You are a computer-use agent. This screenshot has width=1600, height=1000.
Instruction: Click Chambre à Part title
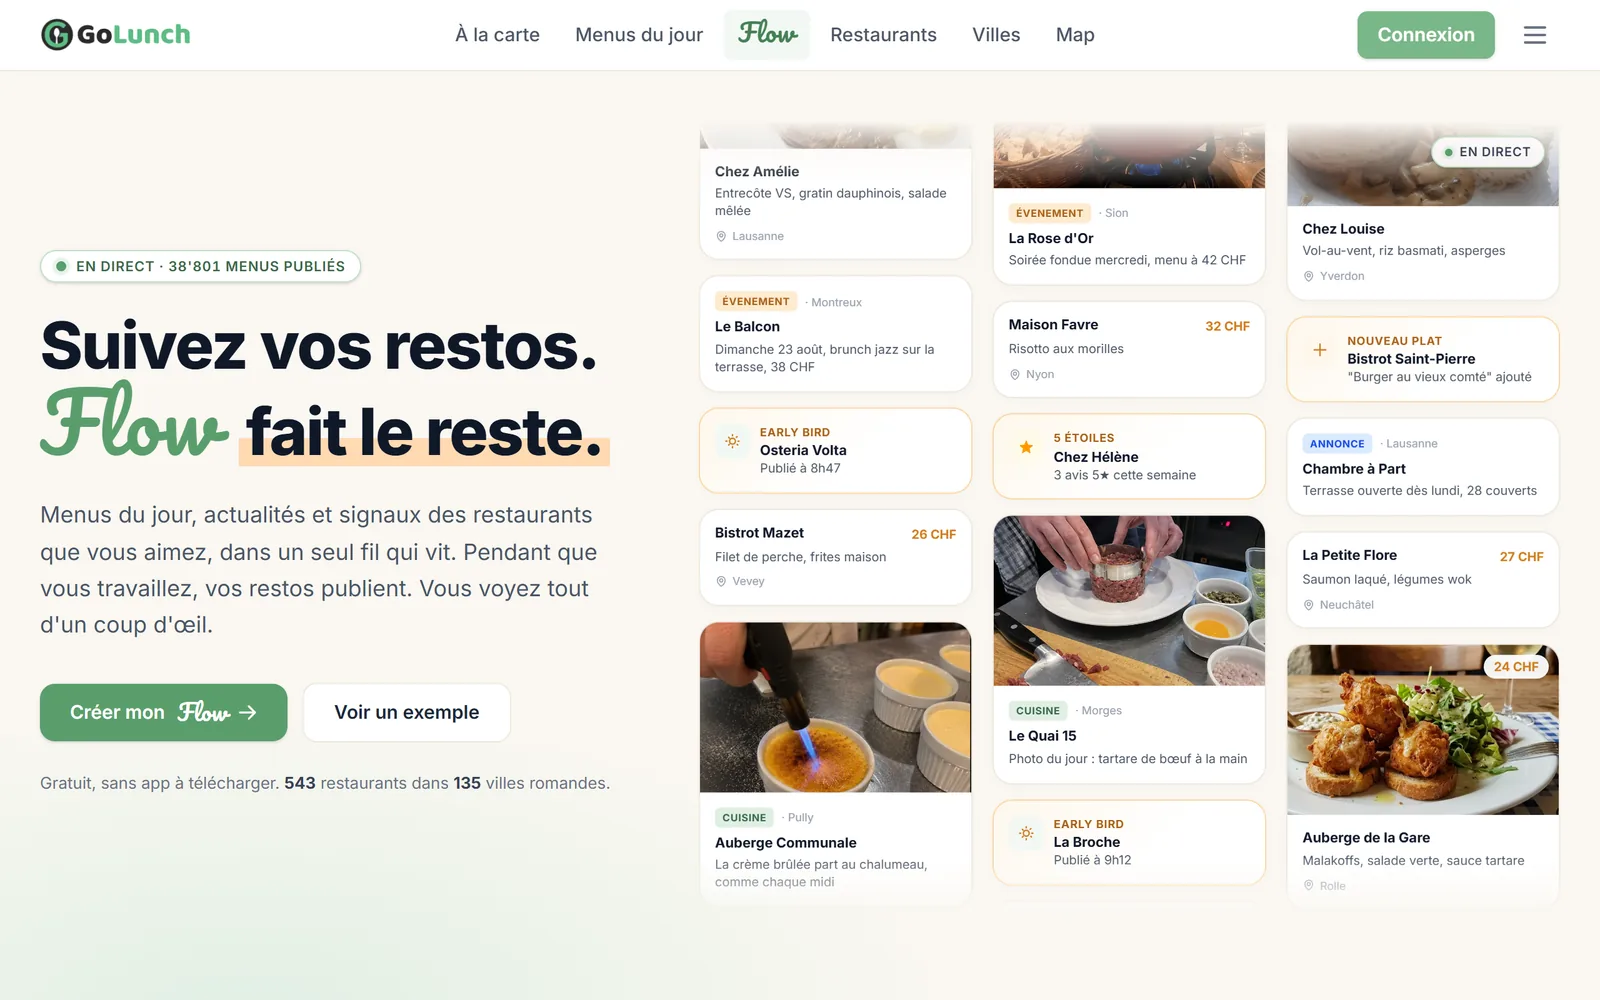1354,469
